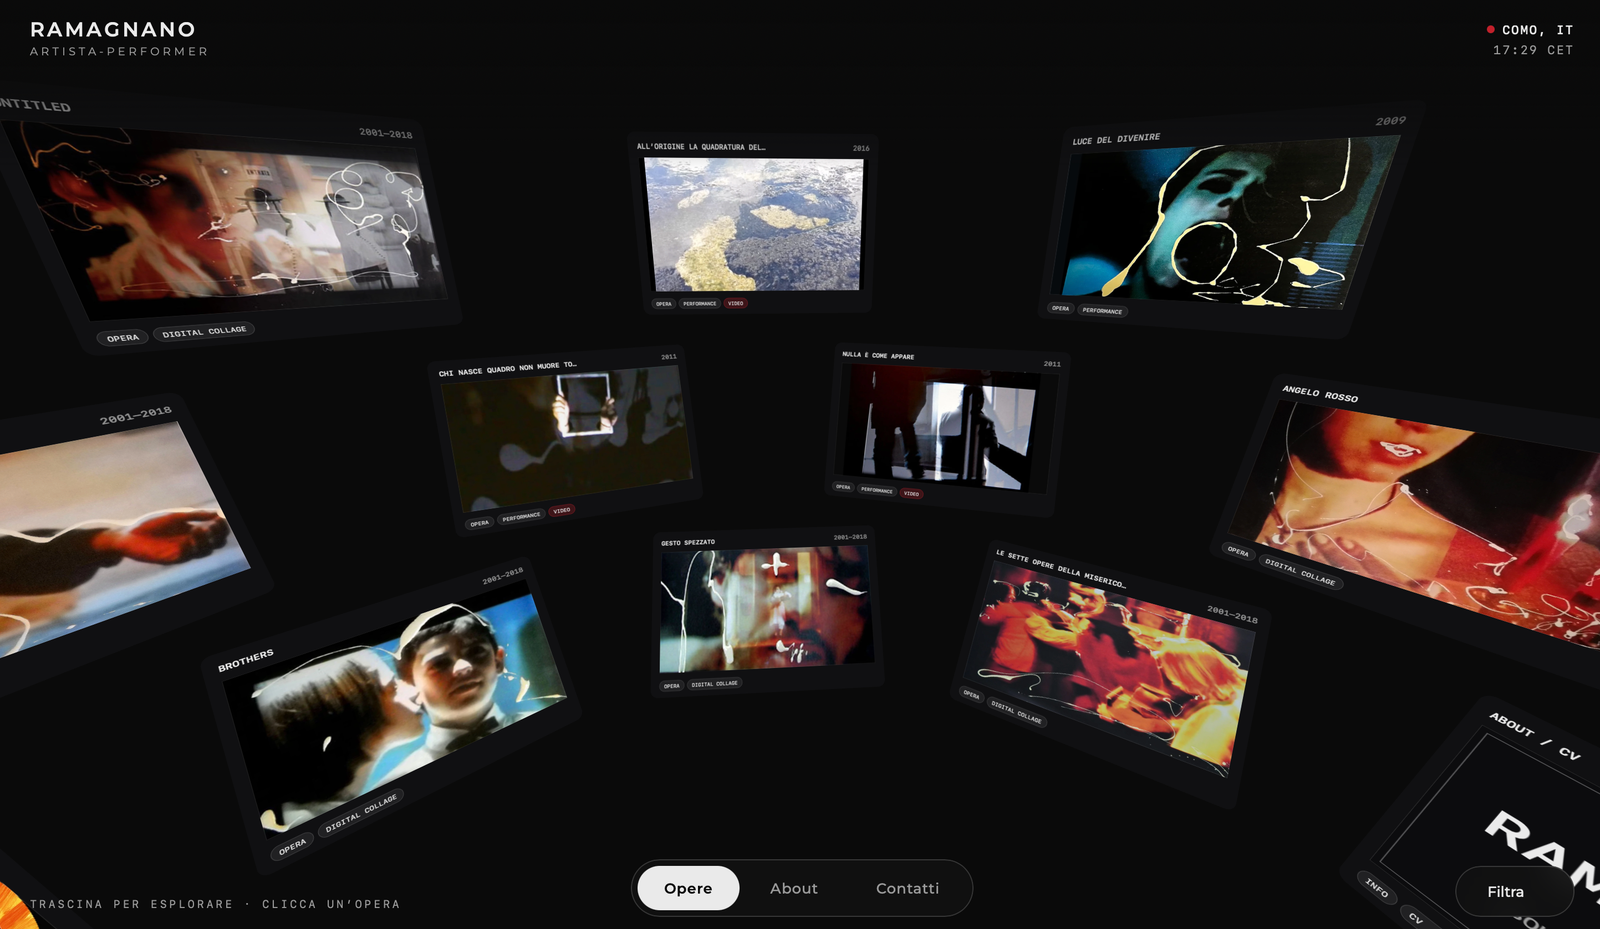Click Performance tag on All'origine la quadratura card

699,303
